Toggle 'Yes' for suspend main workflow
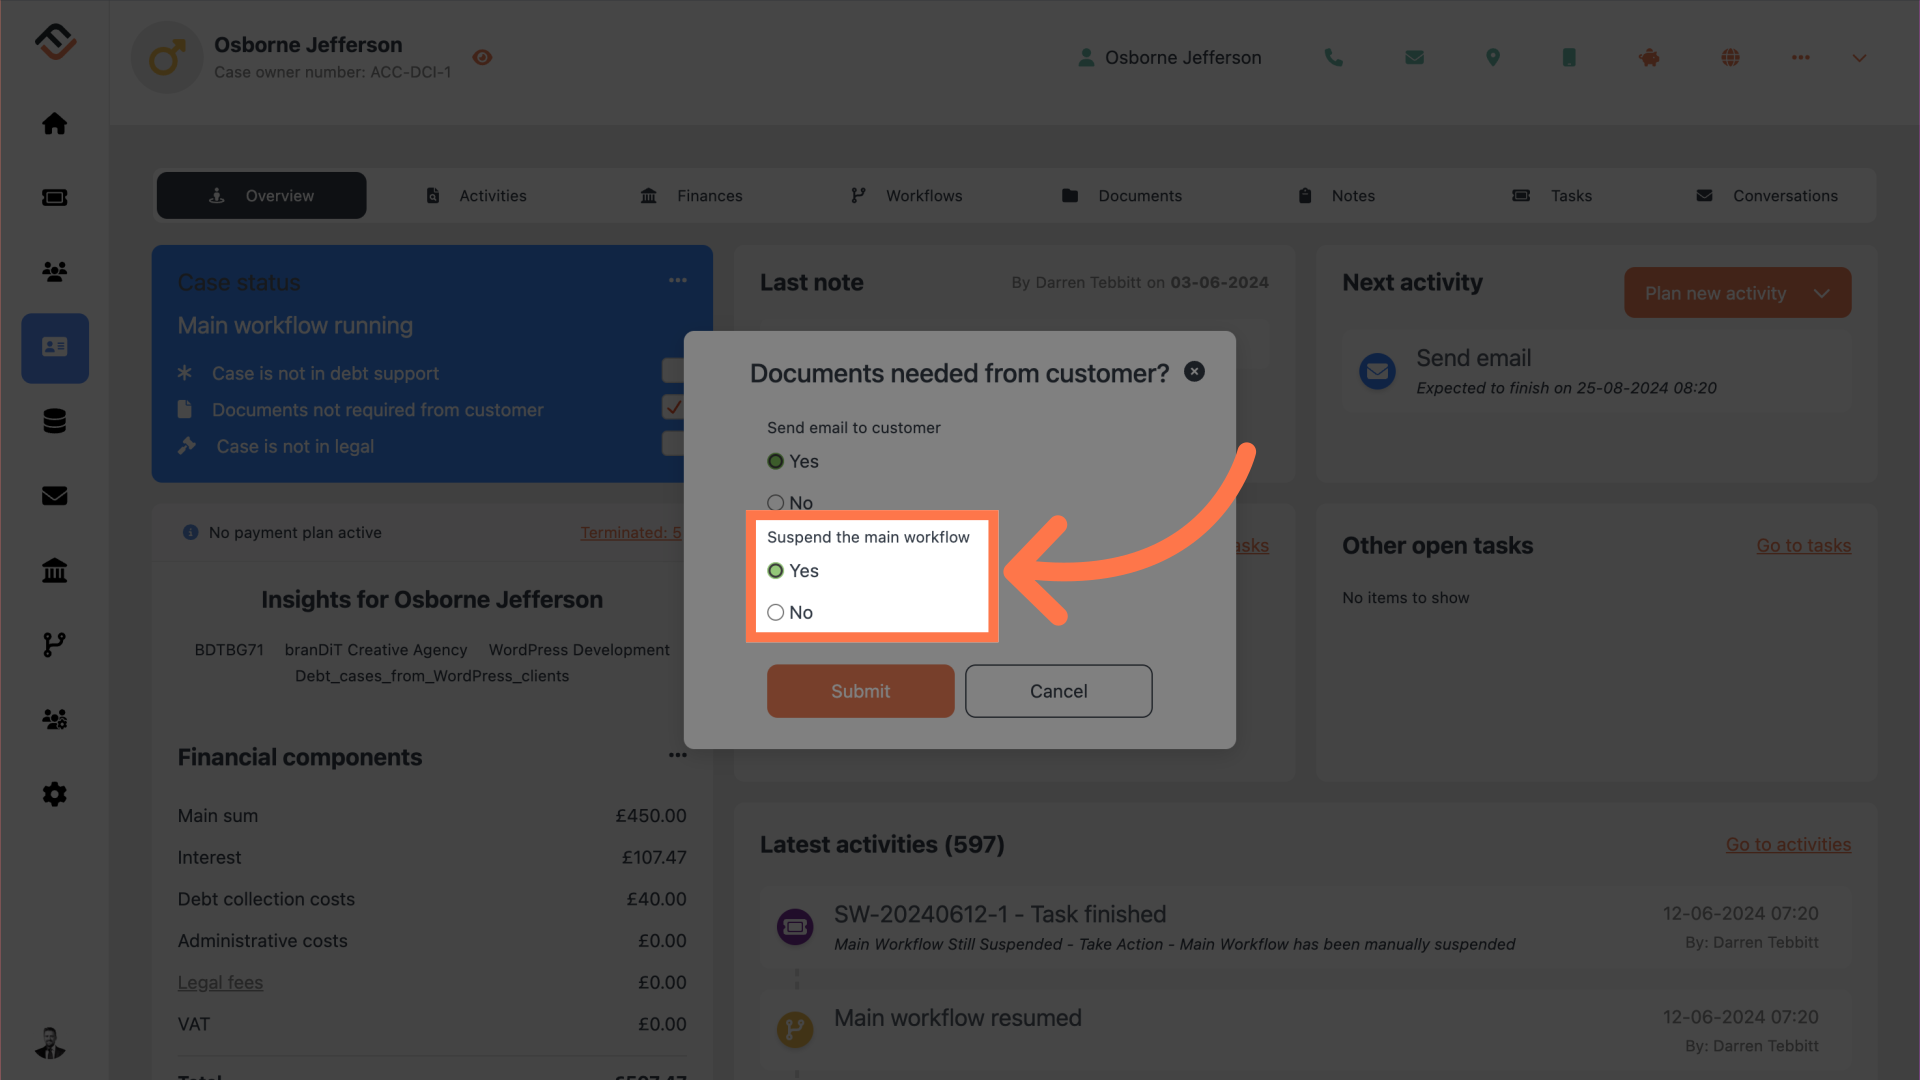This screenshot has width=1920, height=1080. 775,570
